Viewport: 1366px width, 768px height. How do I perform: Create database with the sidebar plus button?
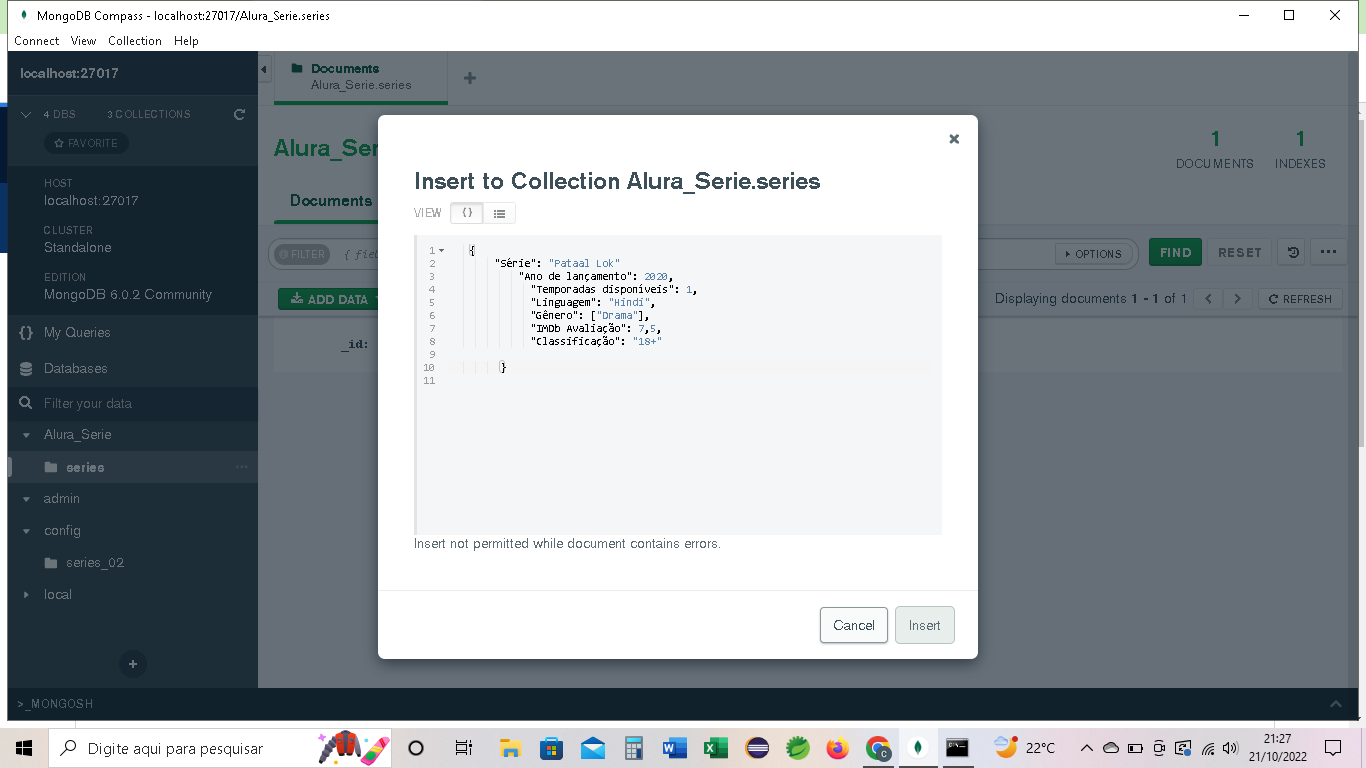pyautogui.click(x=132, y=664)
